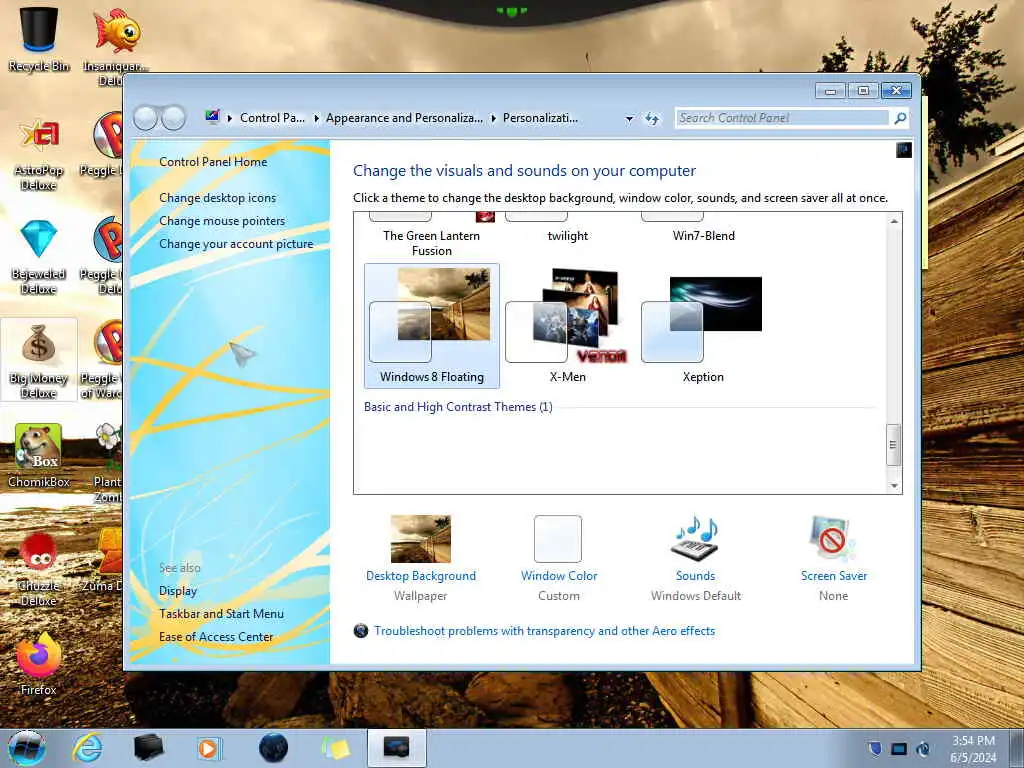Open Windows Media Player taskbar icon
The height and width of the screenshot is (768, 1024).
point(208,748)
